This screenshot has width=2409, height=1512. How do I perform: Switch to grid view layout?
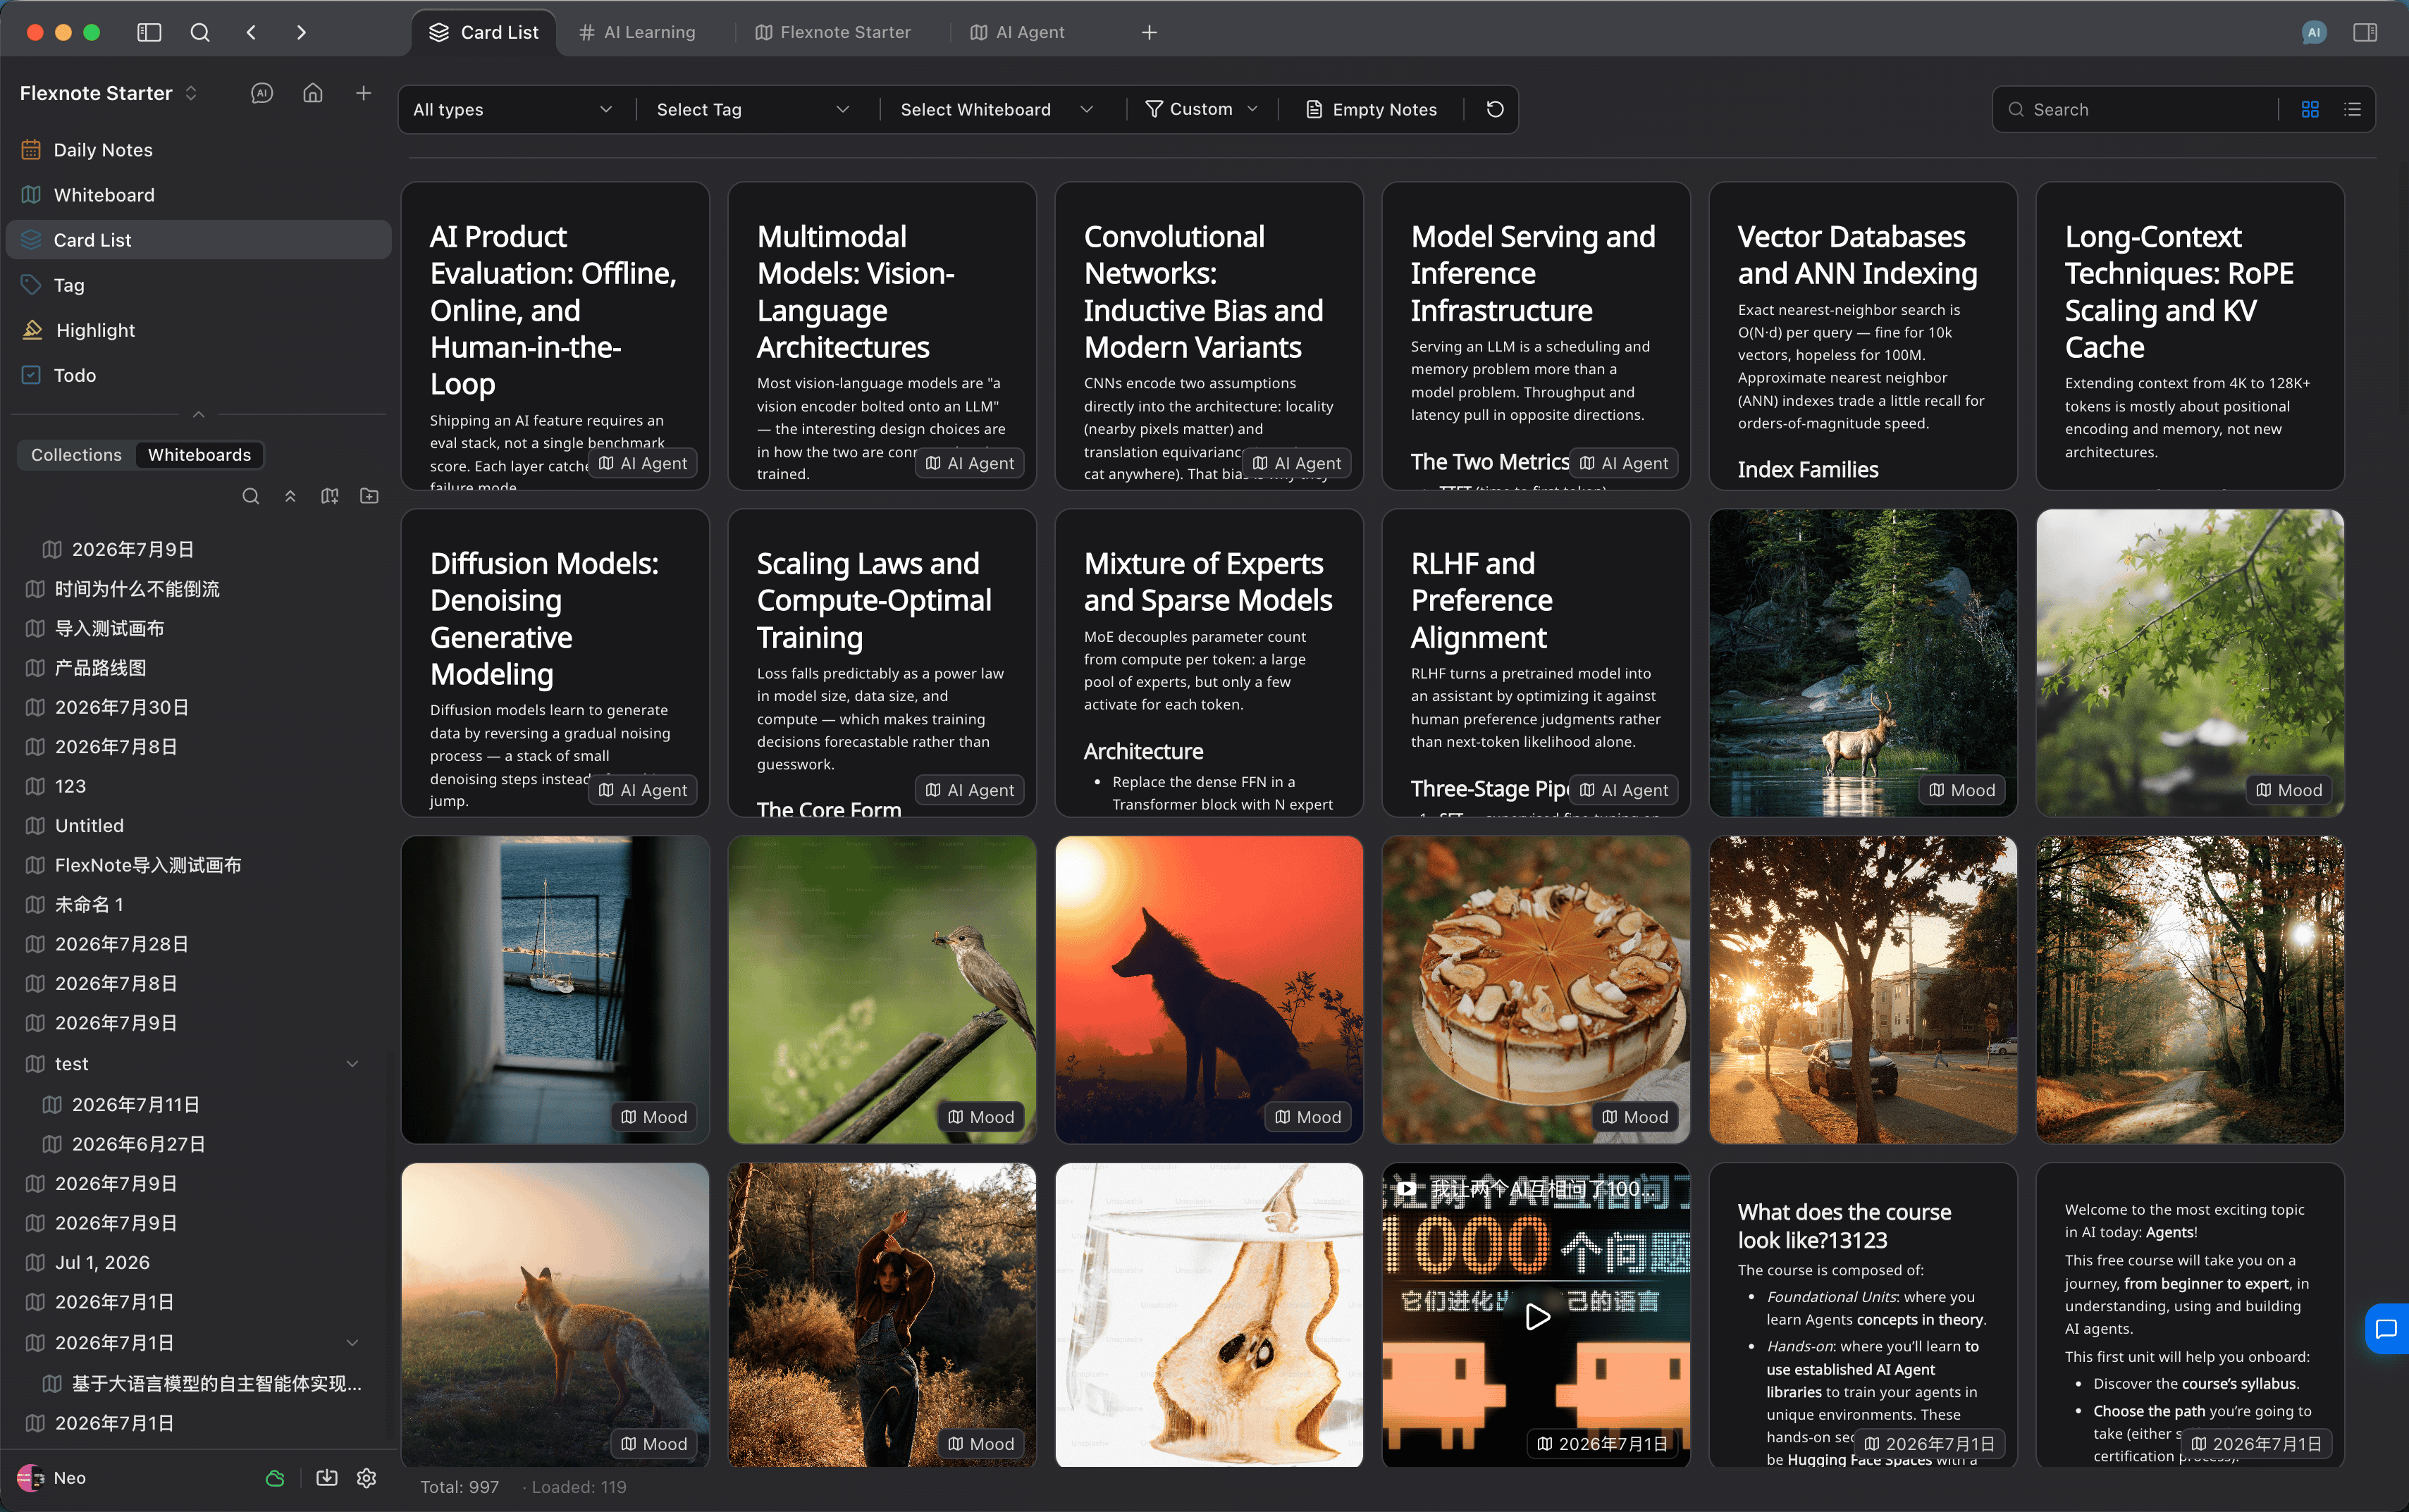(x=2310, y=109)
